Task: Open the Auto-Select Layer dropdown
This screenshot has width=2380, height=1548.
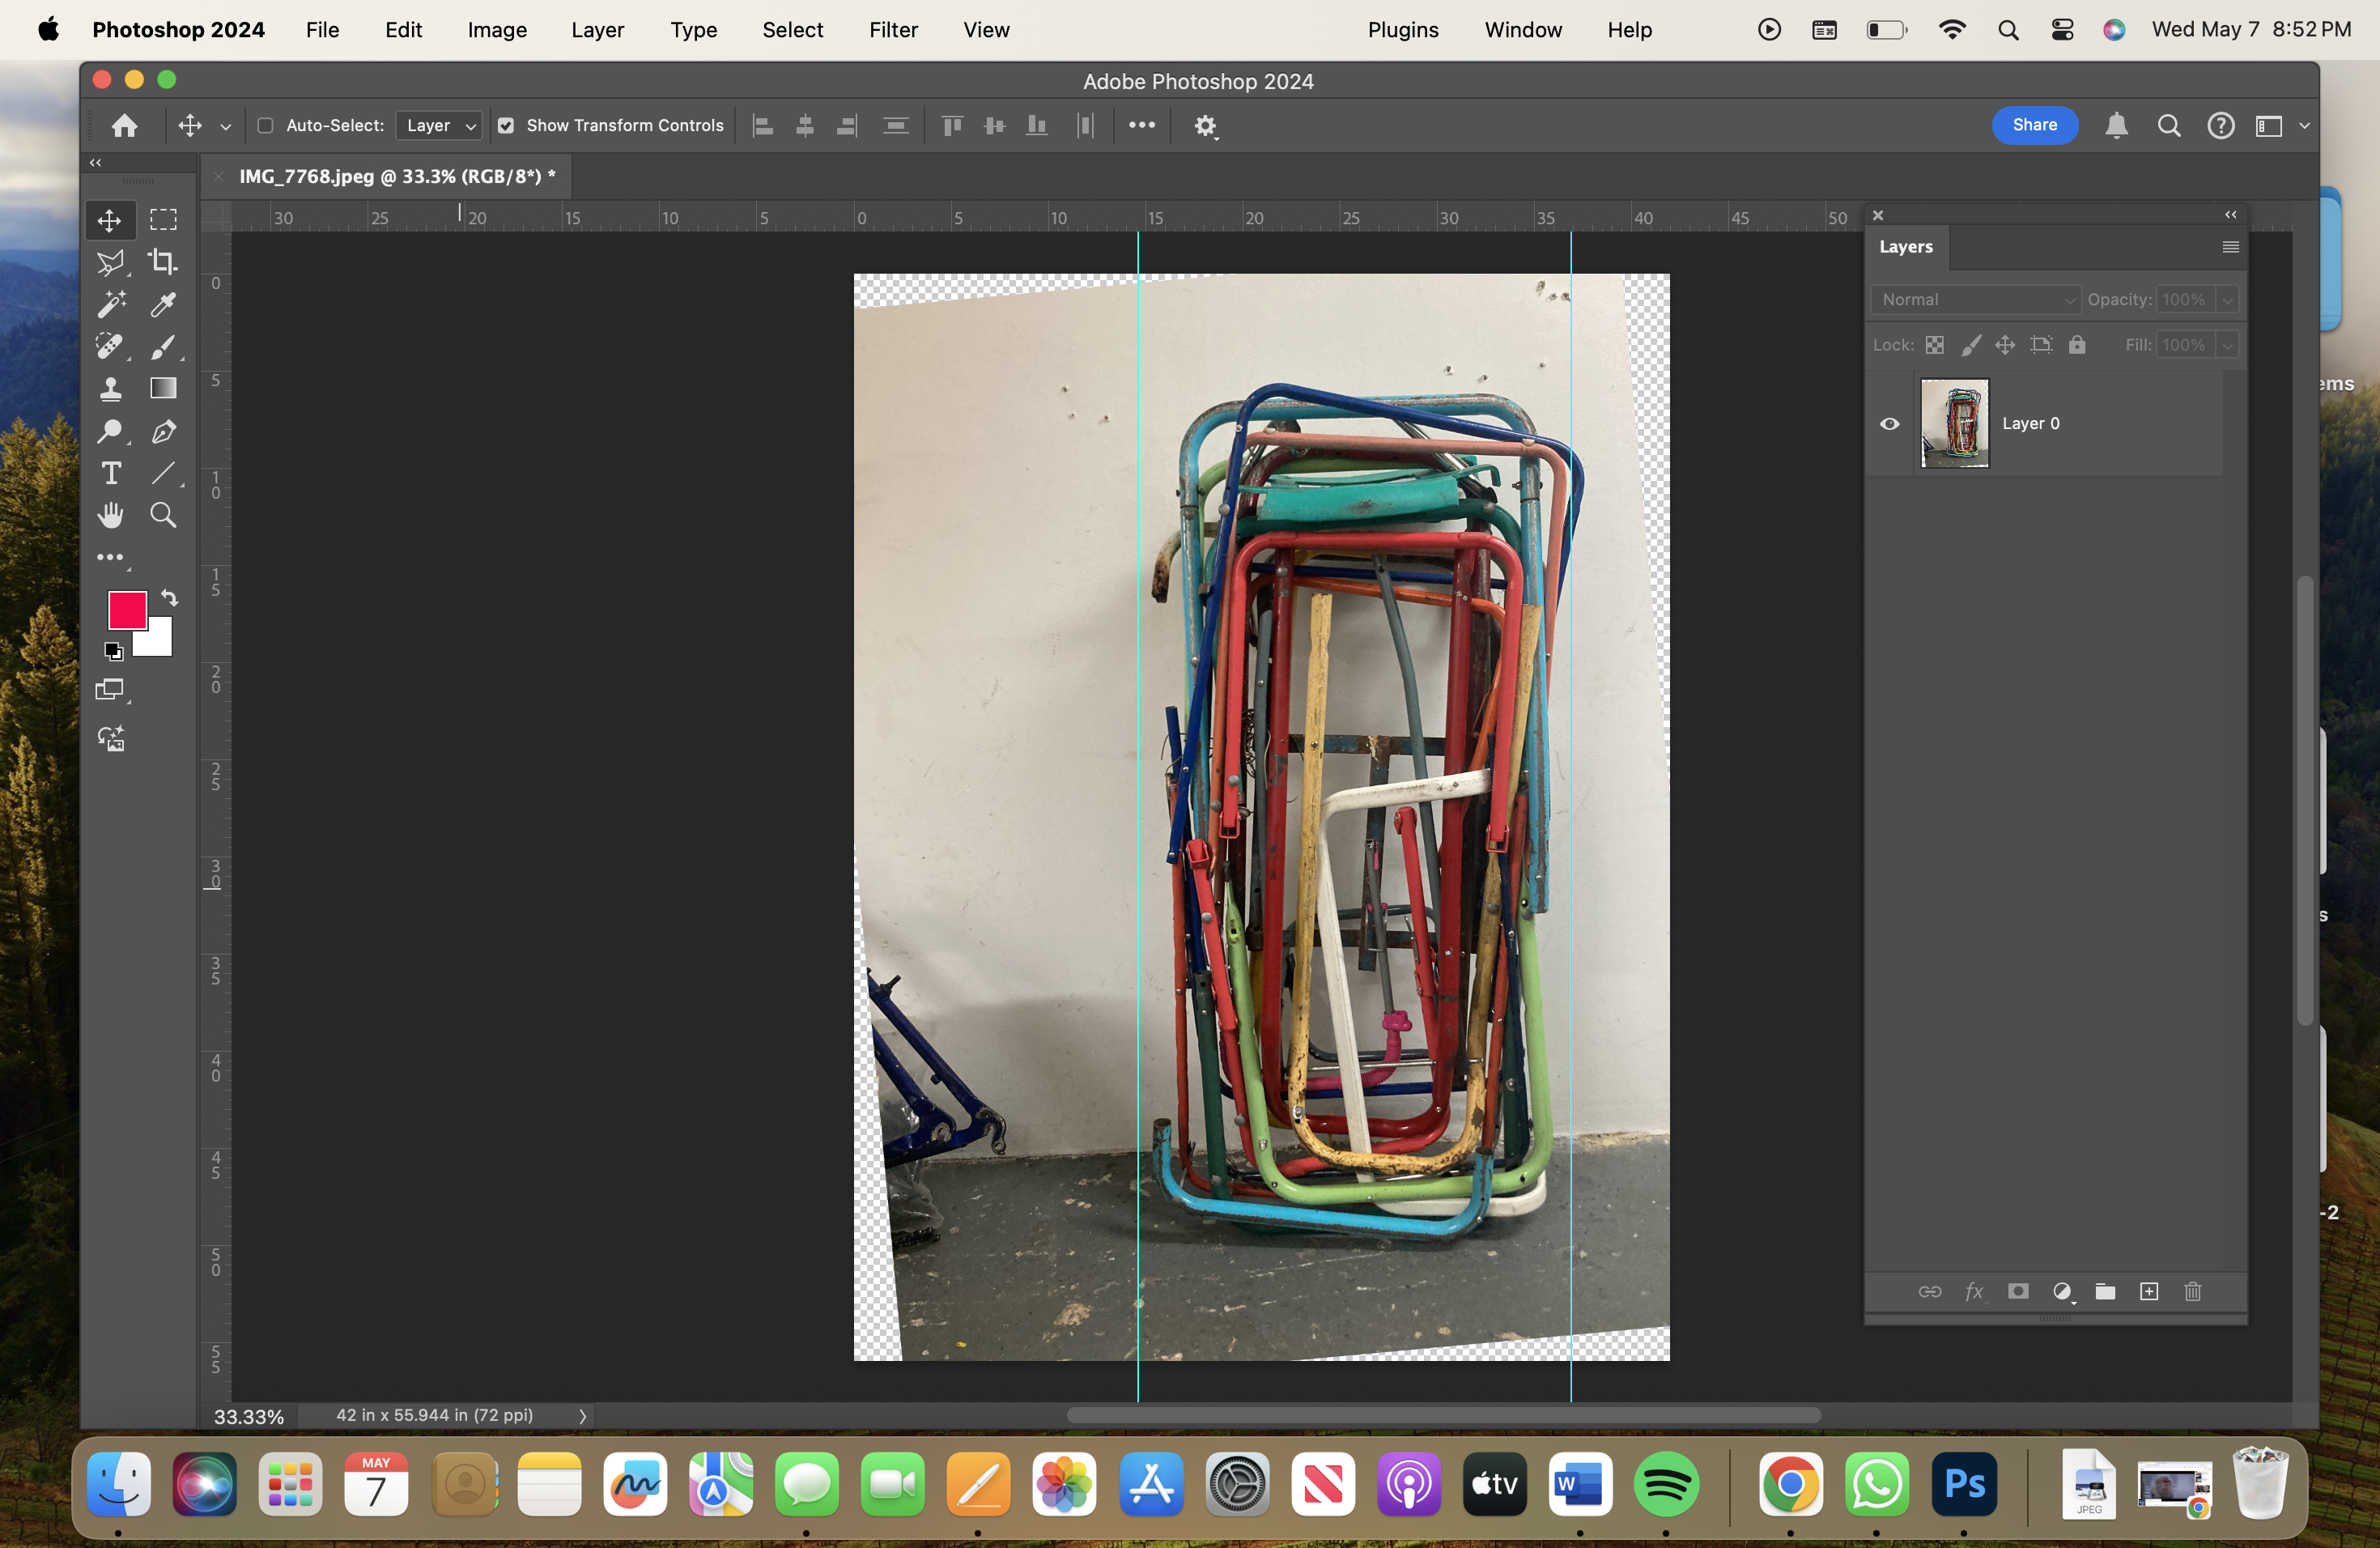Action: pos(440,126)
